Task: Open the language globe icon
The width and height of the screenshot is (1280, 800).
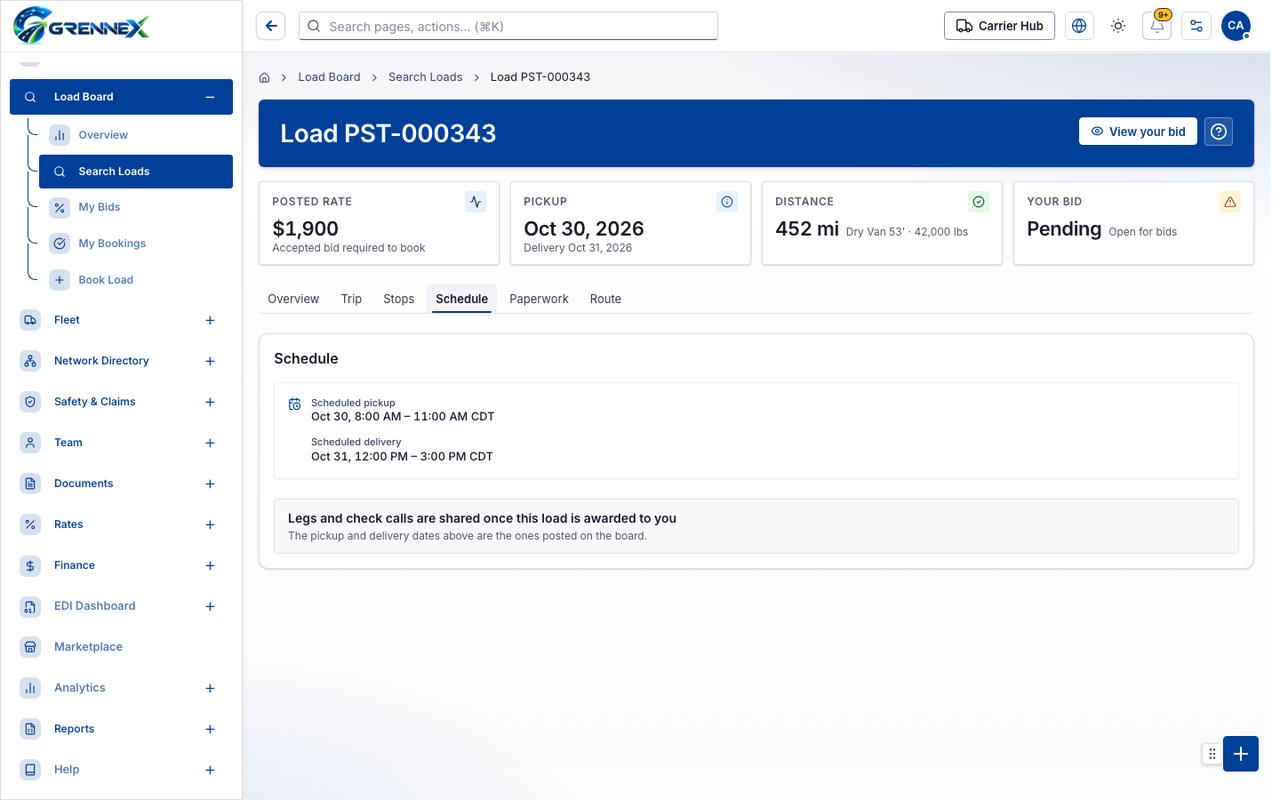Action: (1079, 26)
